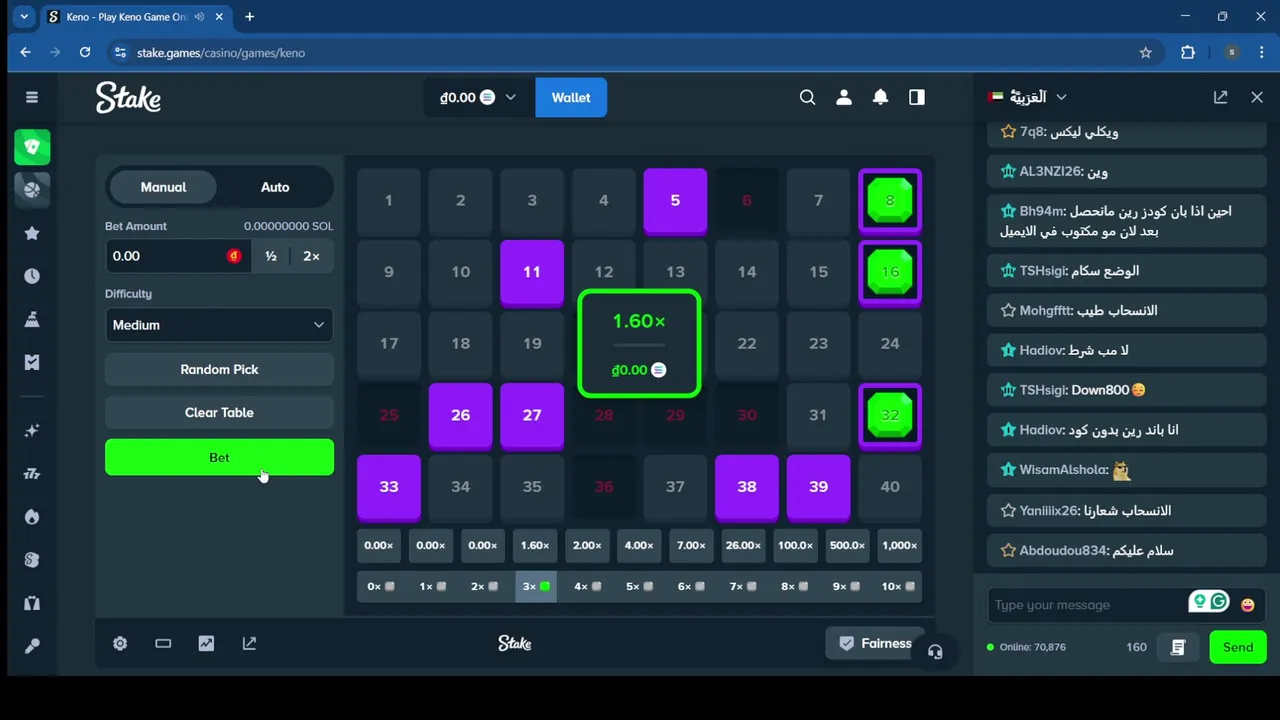Click the Wallet button

coord(571,97)
